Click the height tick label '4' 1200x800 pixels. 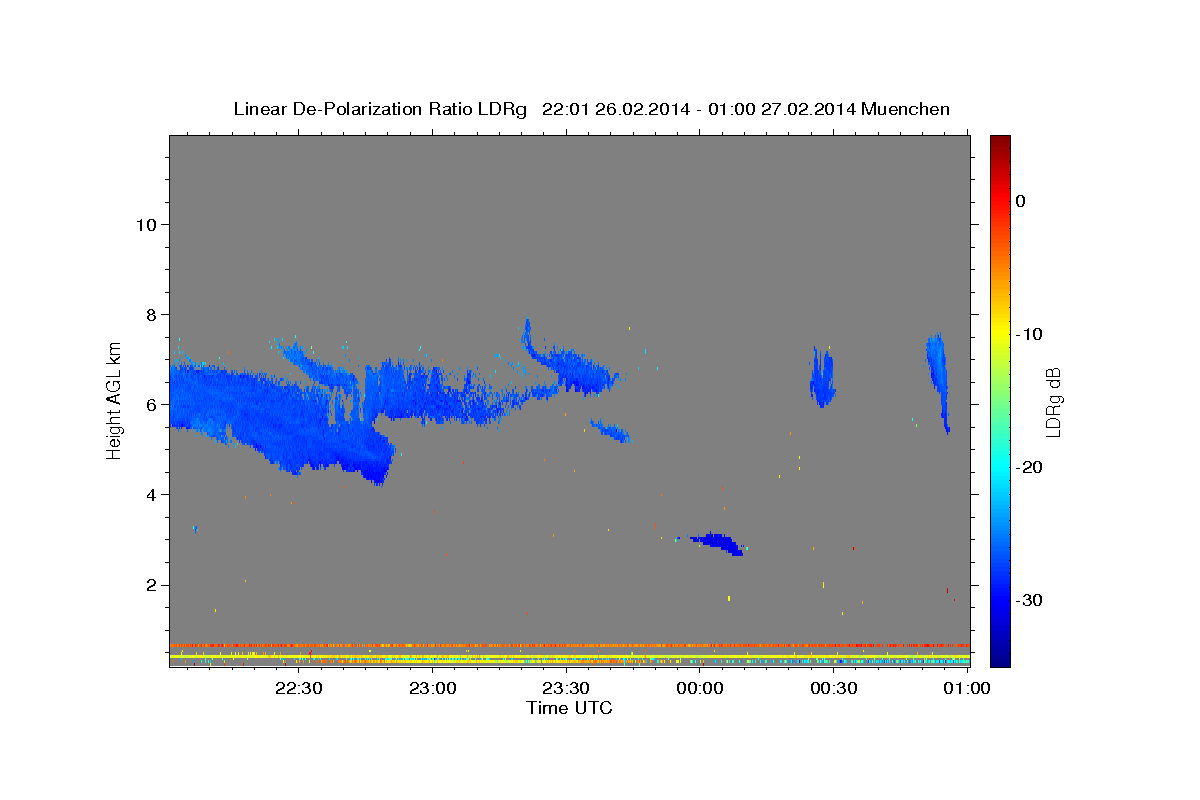(x=149, y=494)
